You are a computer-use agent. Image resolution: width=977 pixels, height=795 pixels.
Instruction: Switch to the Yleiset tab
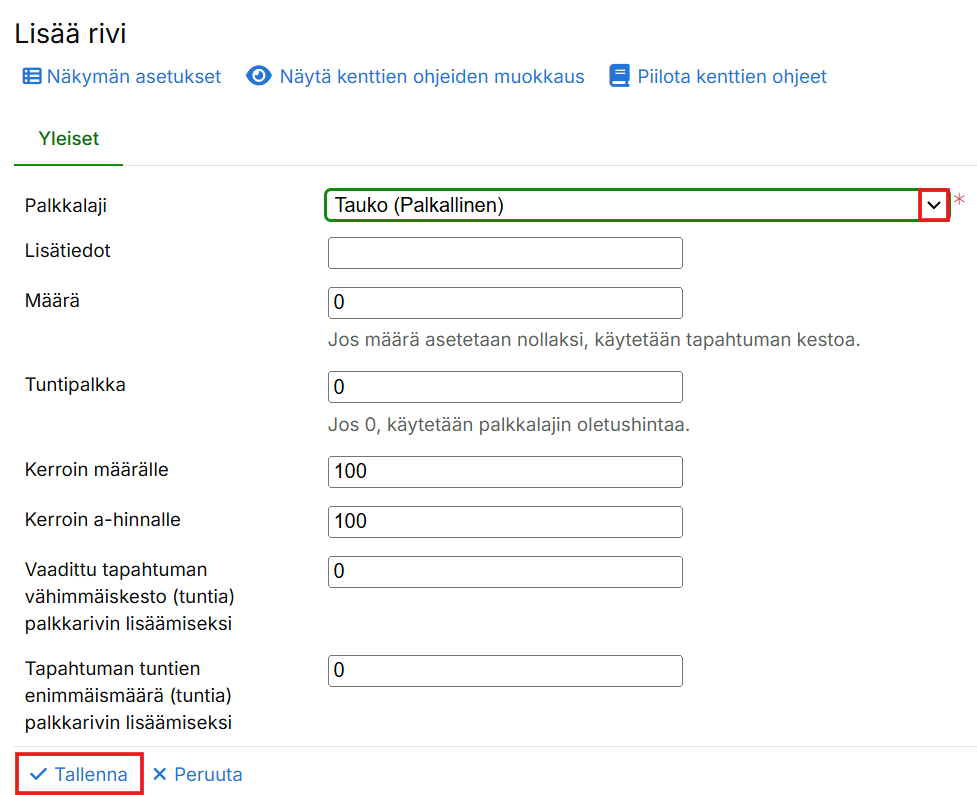tap(68, 139)
